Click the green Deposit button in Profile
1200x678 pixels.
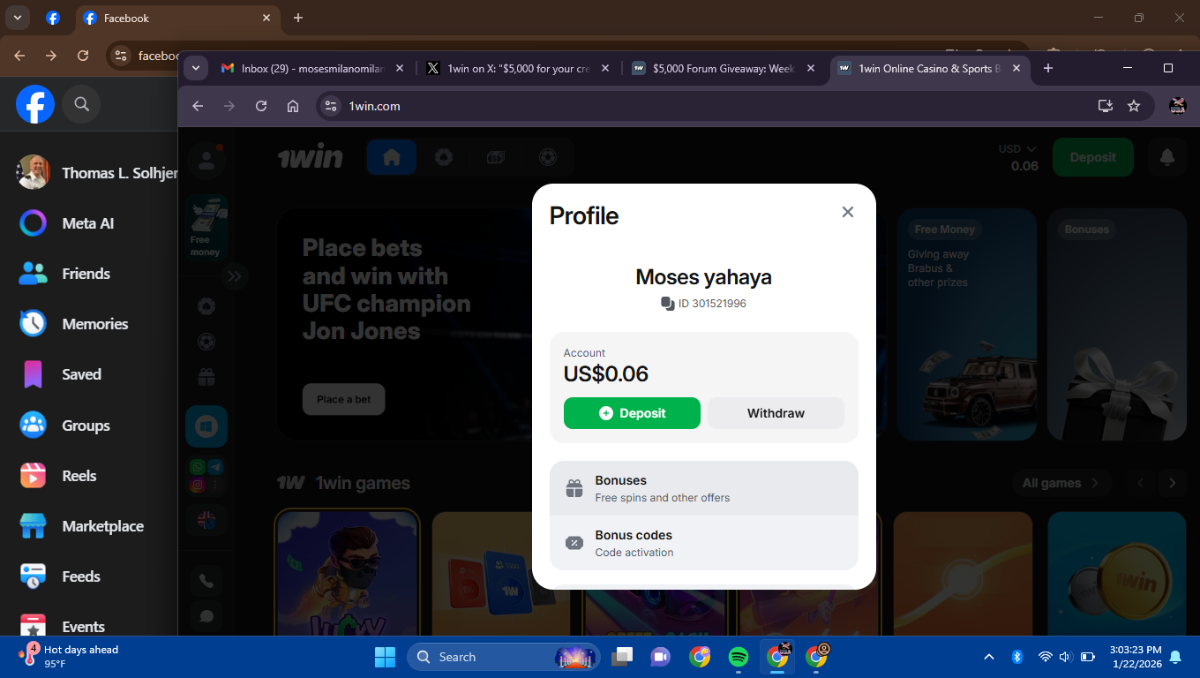632,413
